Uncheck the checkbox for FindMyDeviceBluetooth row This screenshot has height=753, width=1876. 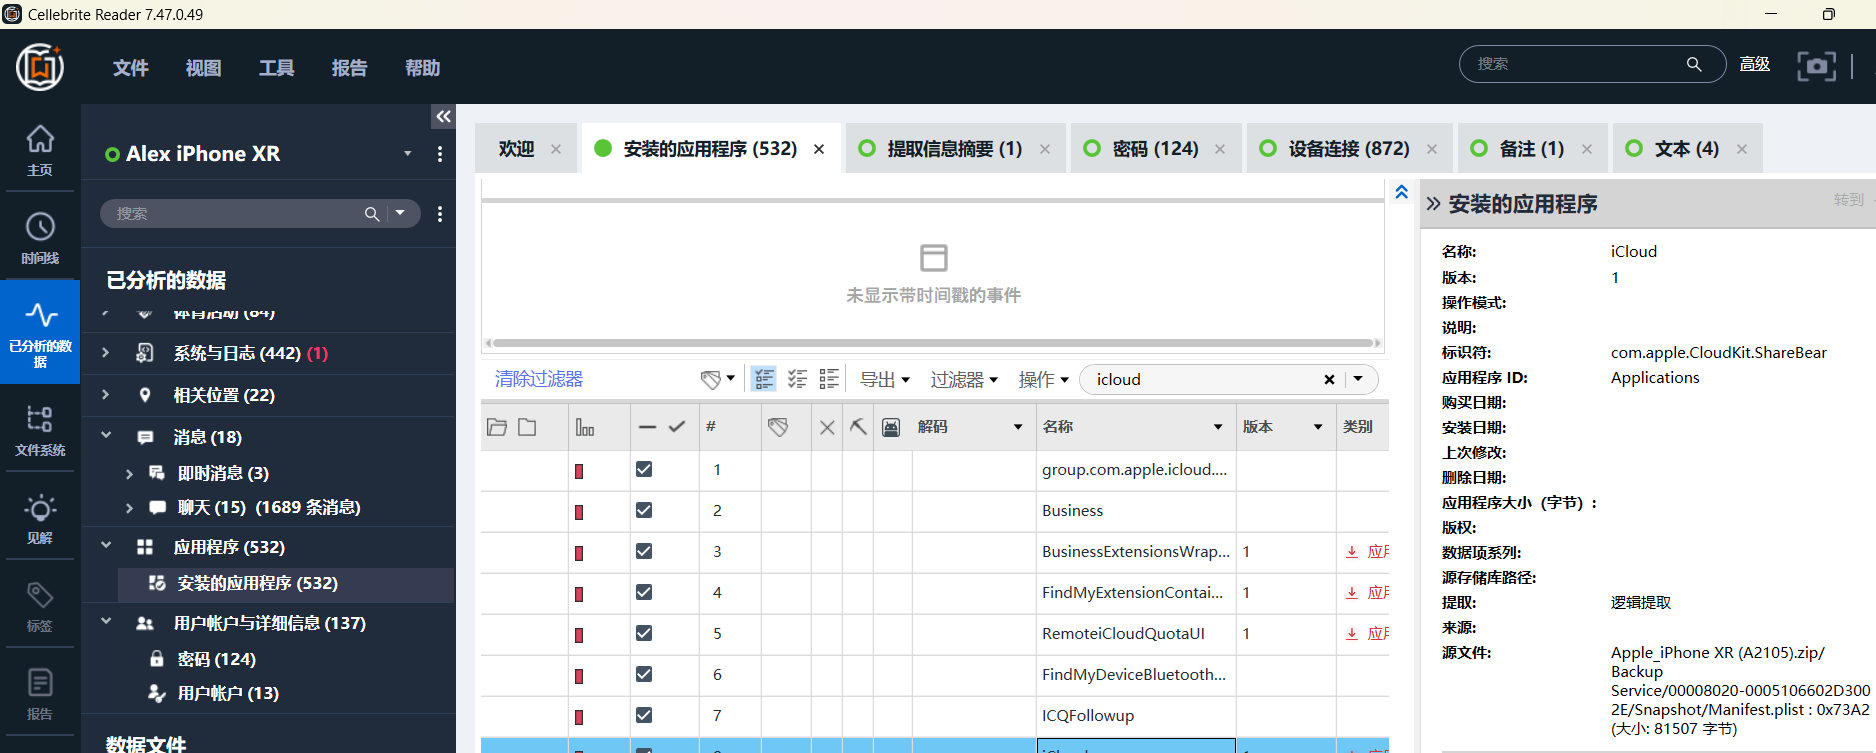coord(644,674)
